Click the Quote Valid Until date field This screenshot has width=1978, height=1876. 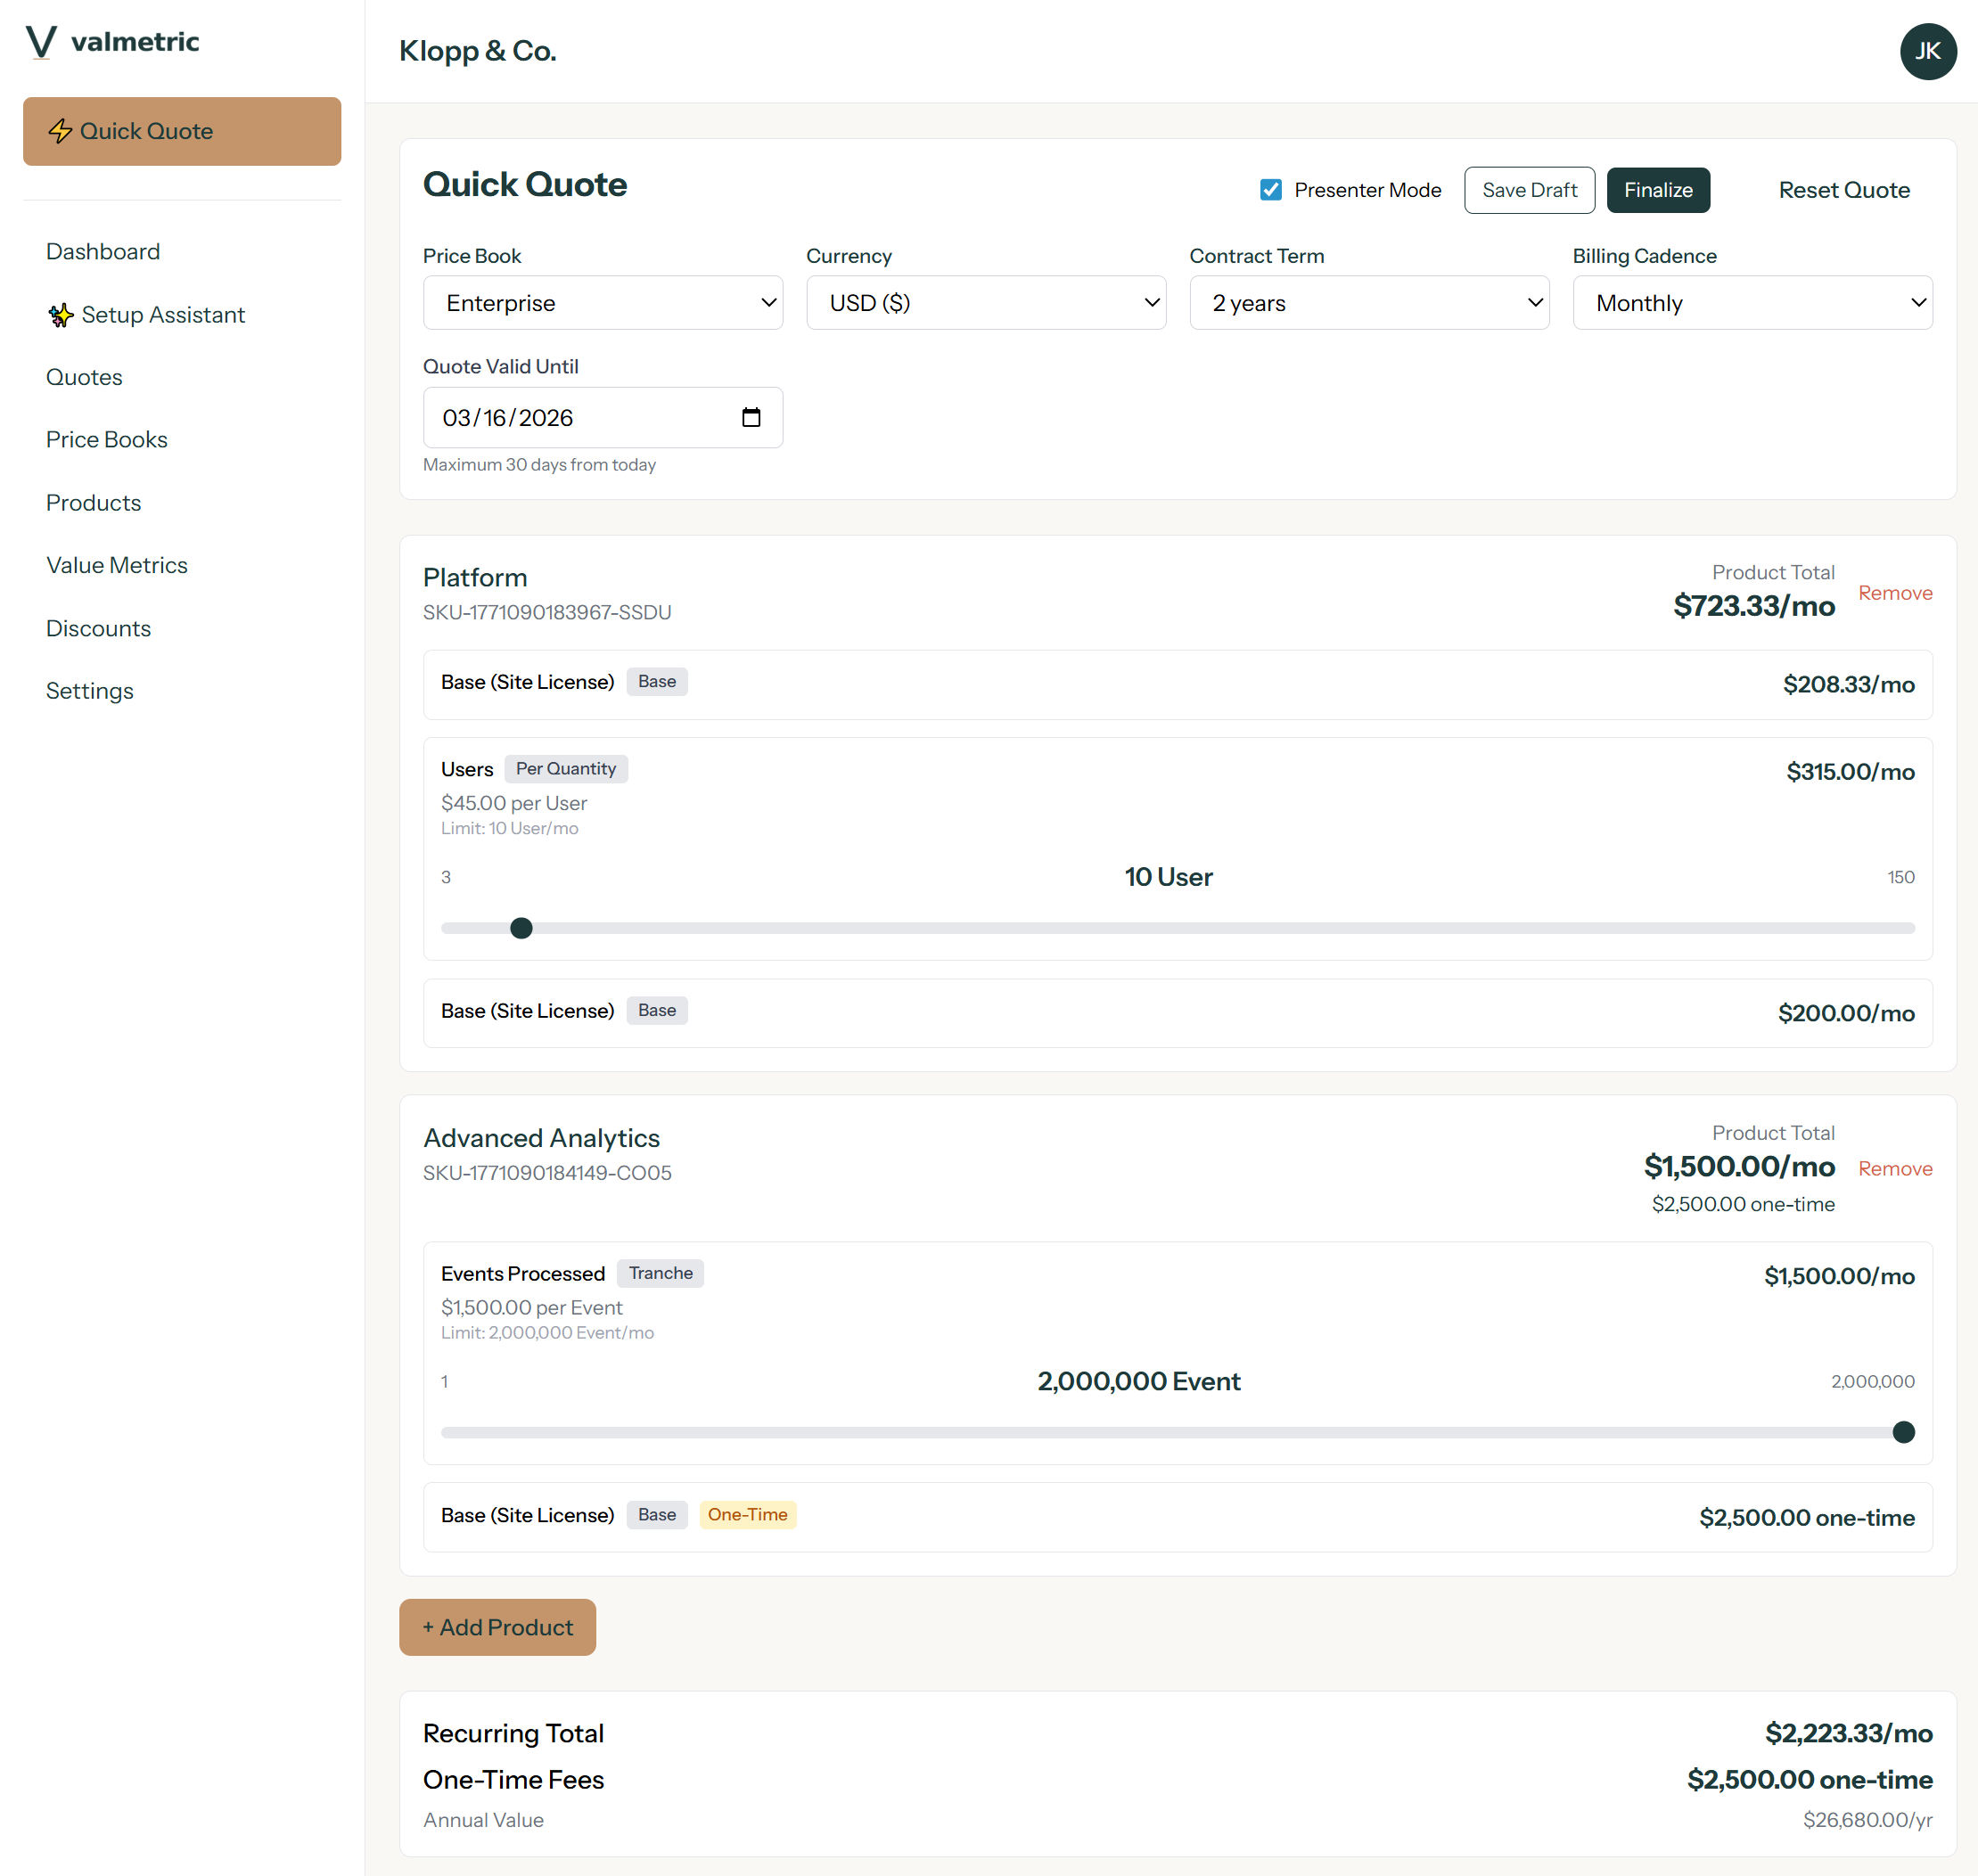click(x=560, y=417)
